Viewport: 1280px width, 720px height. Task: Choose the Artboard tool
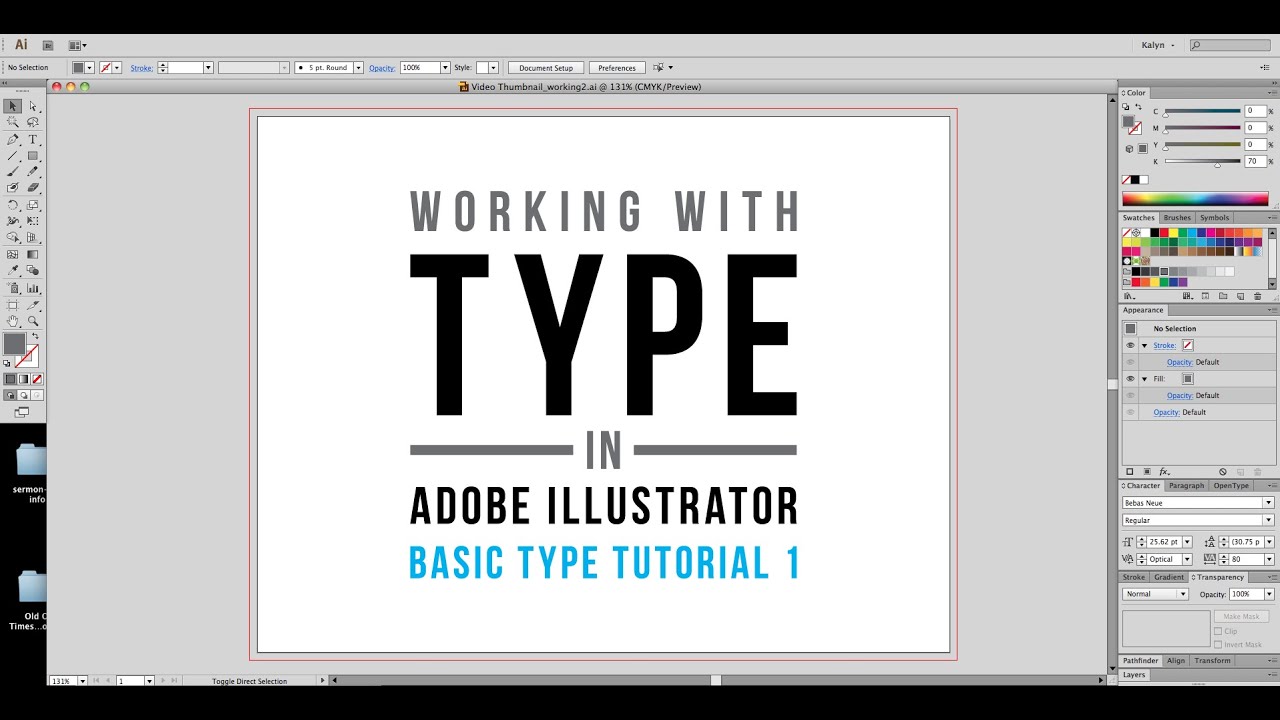[13, 305]
